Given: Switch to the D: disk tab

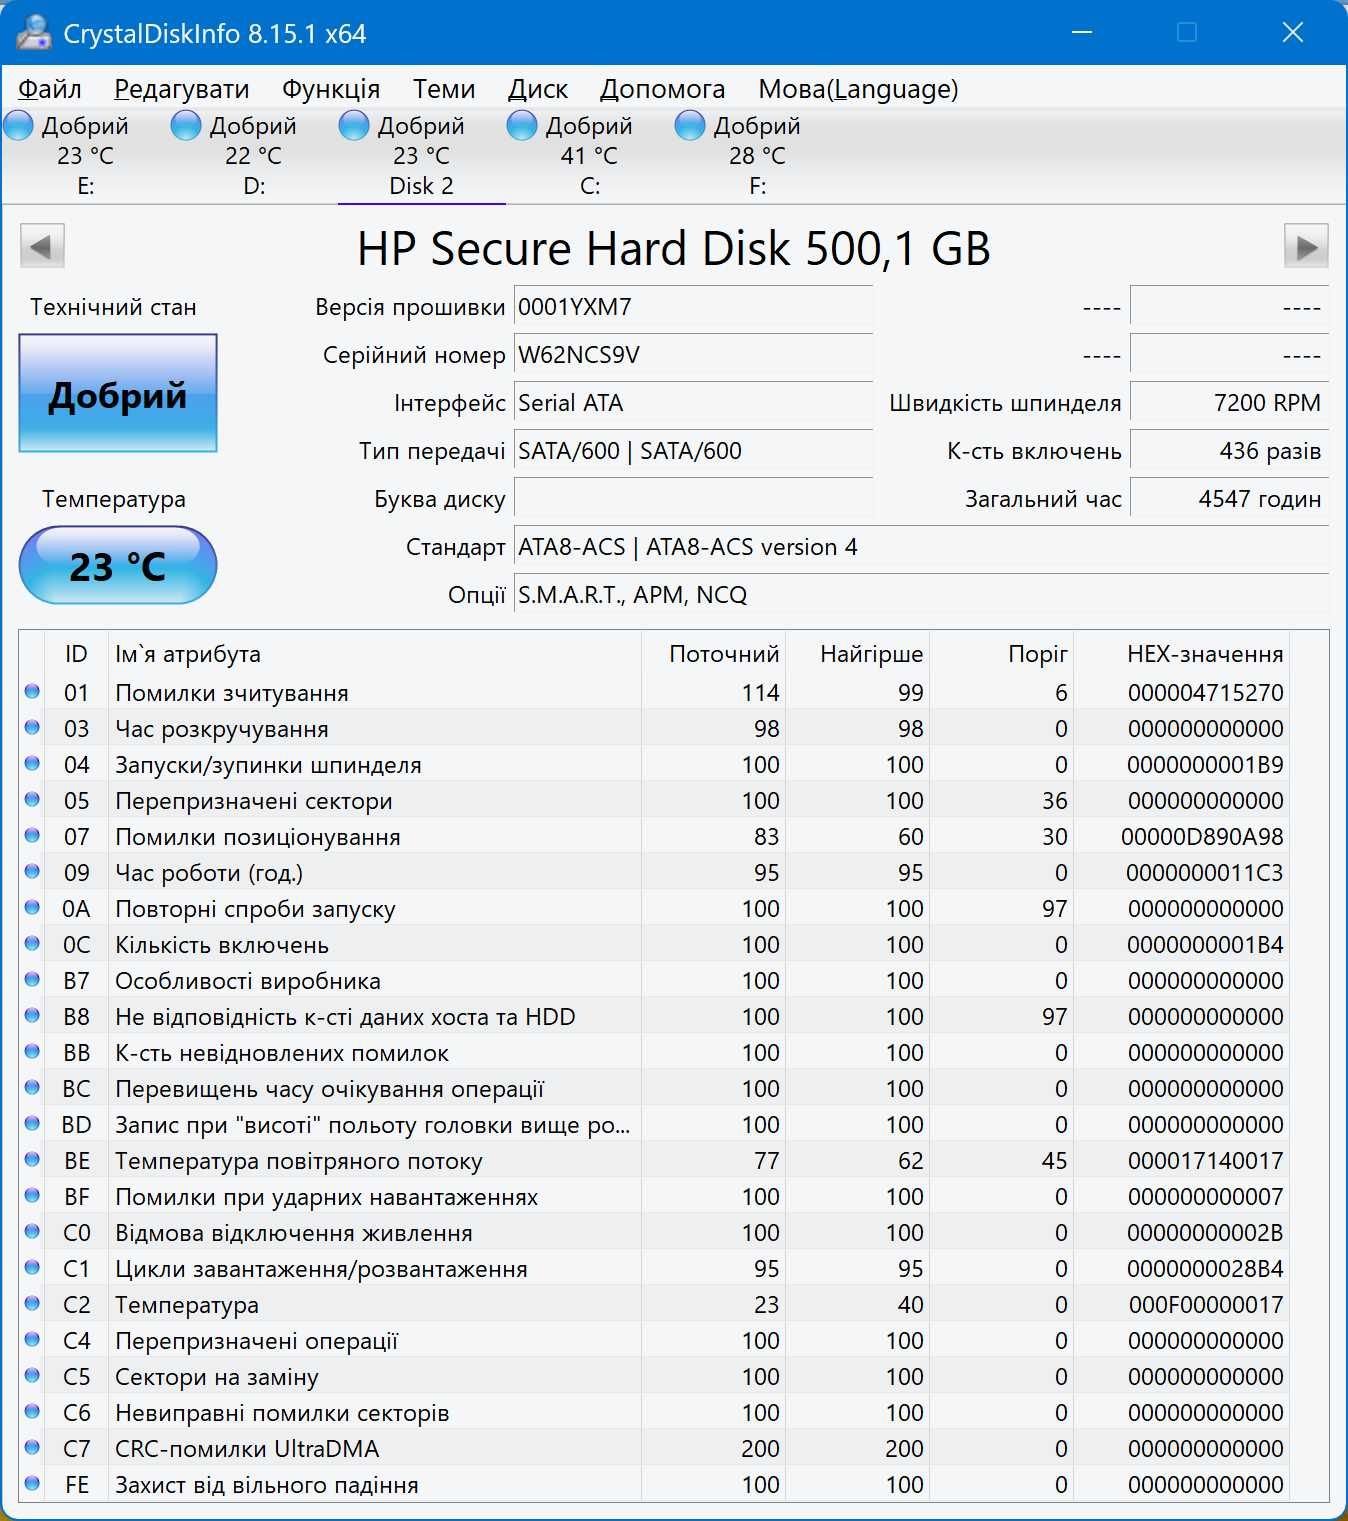Looking at the screenshot, I should (254, 156).
